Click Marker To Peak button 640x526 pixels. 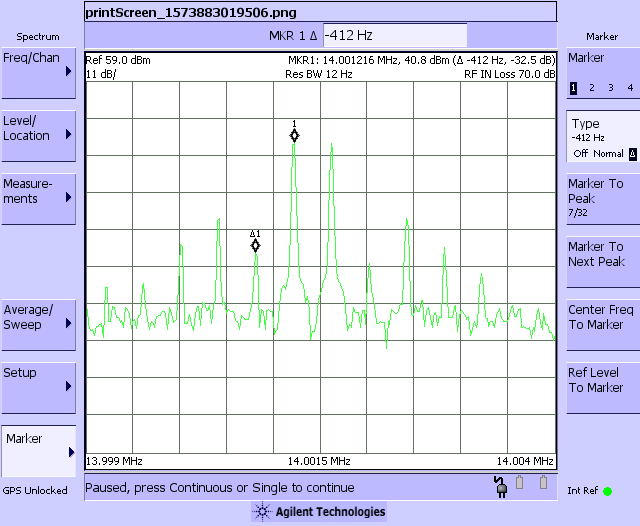[x=603, y=199]
